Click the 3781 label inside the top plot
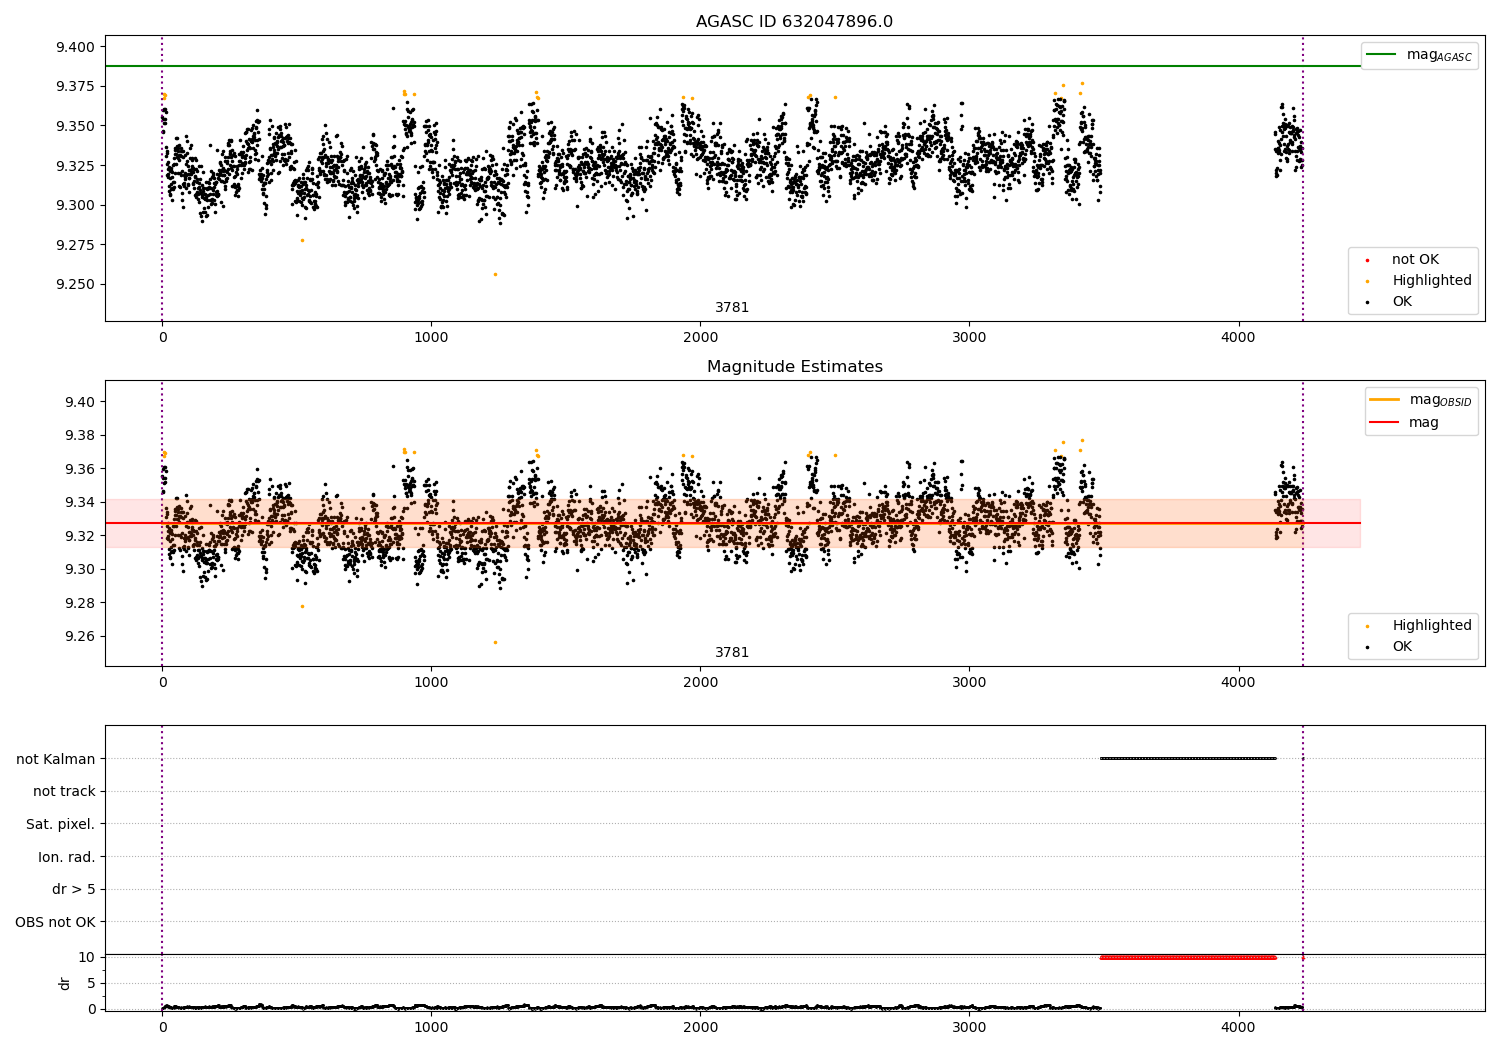Image resolution: width=1500 pixels, height=1050 pixels. click(x=732, y=308)
